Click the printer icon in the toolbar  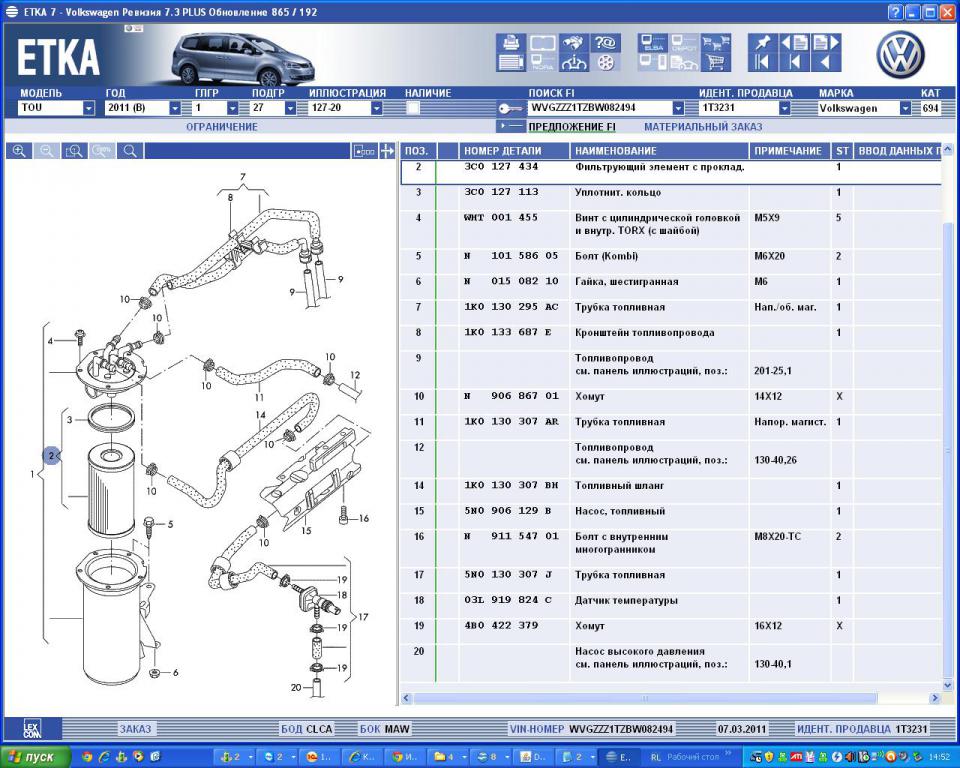point(511,42)
